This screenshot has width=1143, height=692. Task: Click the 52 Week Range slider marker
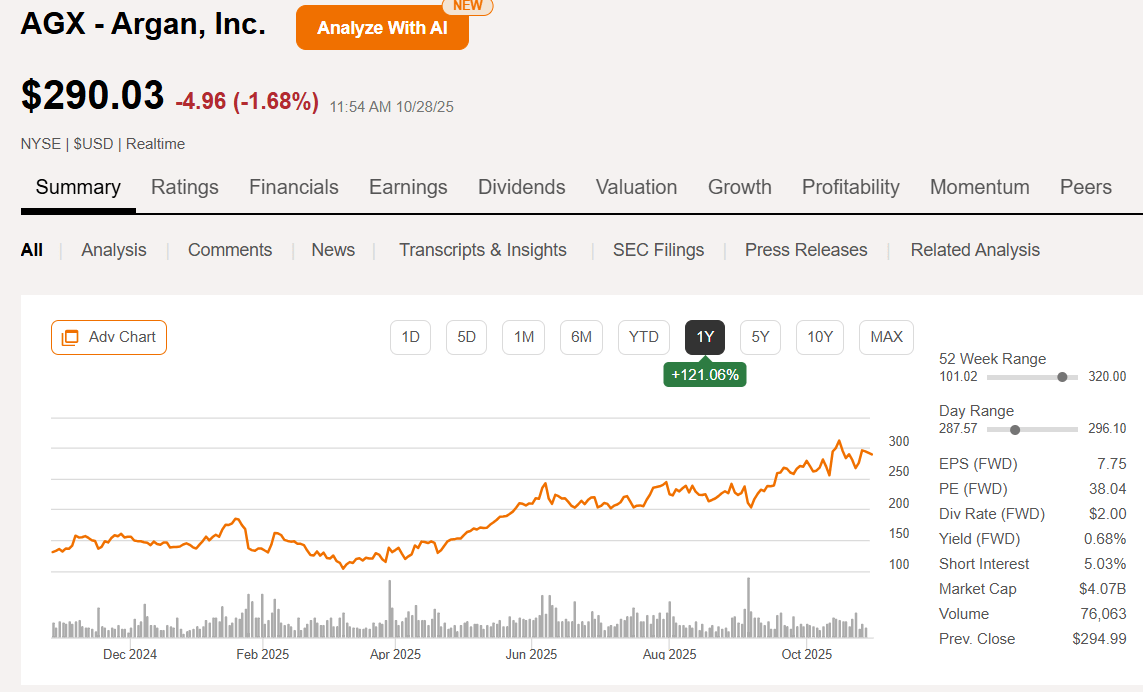coord(1062,377)
